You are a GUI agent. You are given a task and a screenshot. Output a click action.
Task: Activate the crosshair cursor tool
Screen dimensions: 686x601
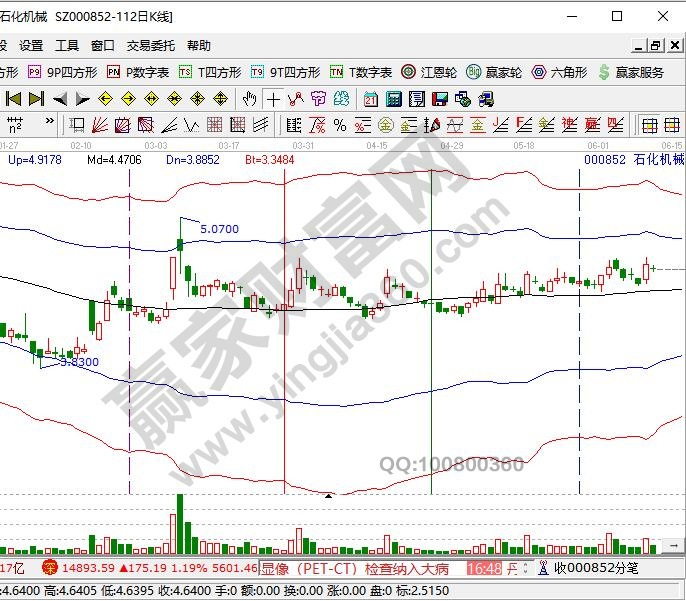(x=272, y=99)
